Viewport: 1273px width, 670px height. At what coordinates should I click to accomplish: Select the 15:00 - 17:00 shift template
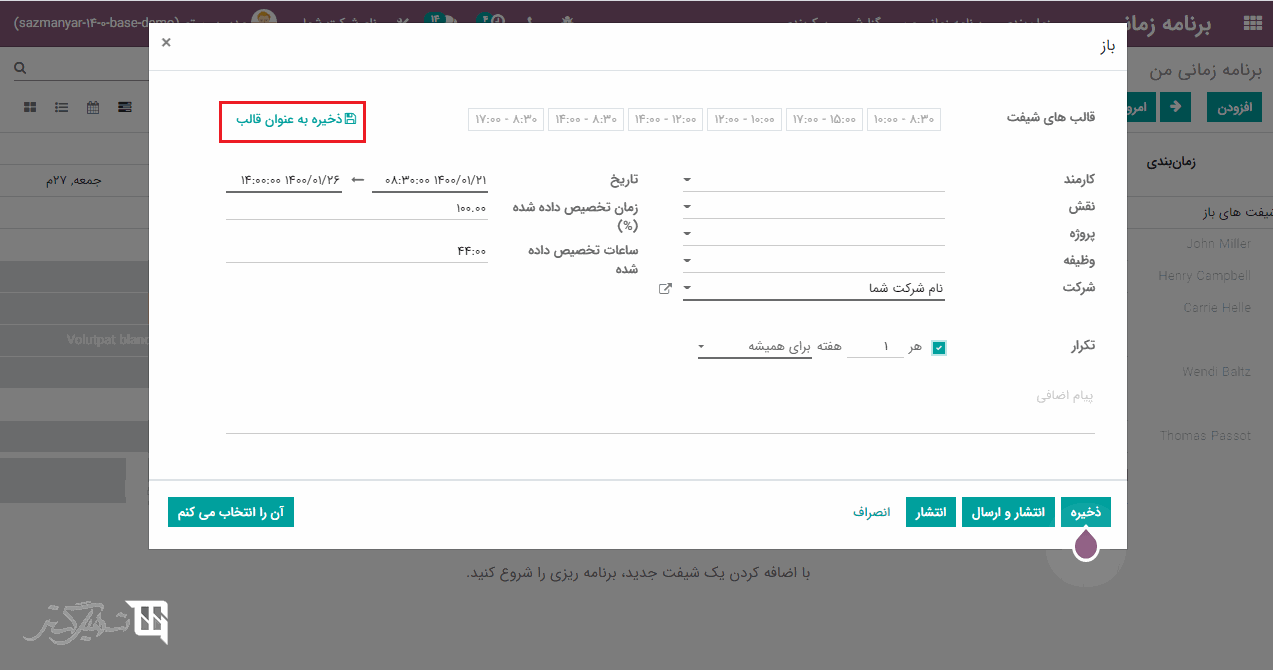(822, 119)
